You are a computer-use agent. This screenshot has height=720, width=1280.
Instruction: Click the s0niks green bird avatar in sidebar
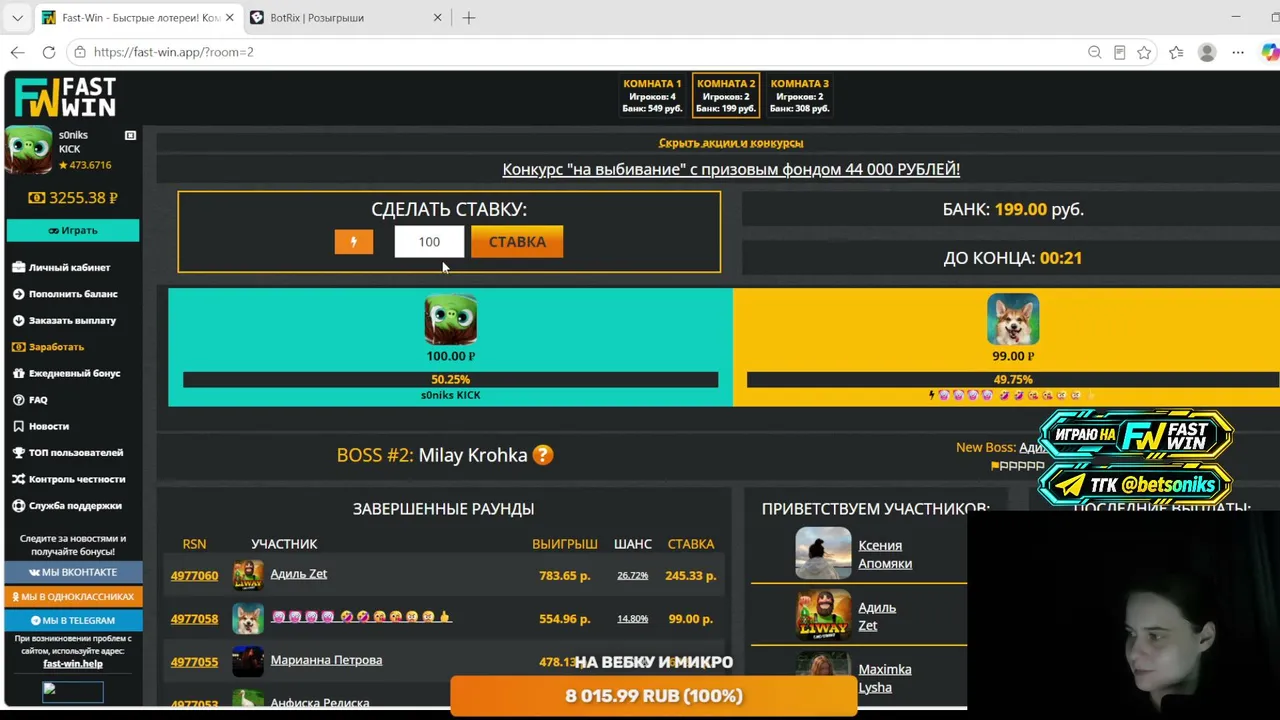tap(29, 151)
